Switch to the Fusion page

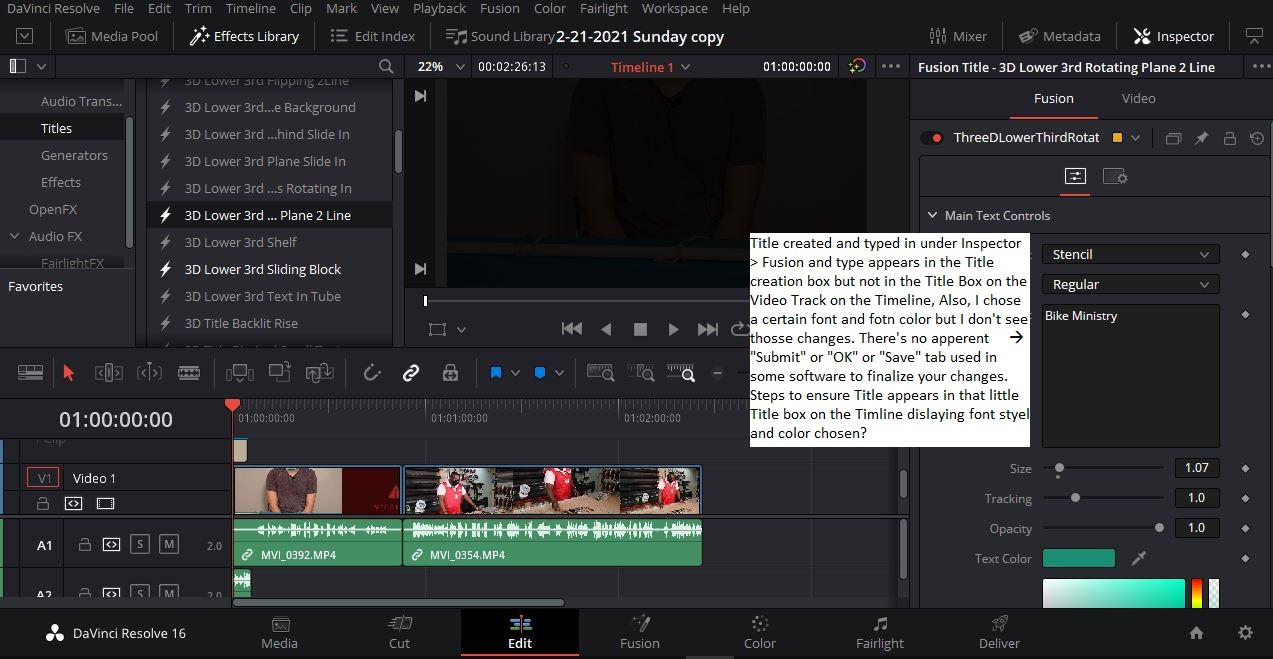pos(639,632)
